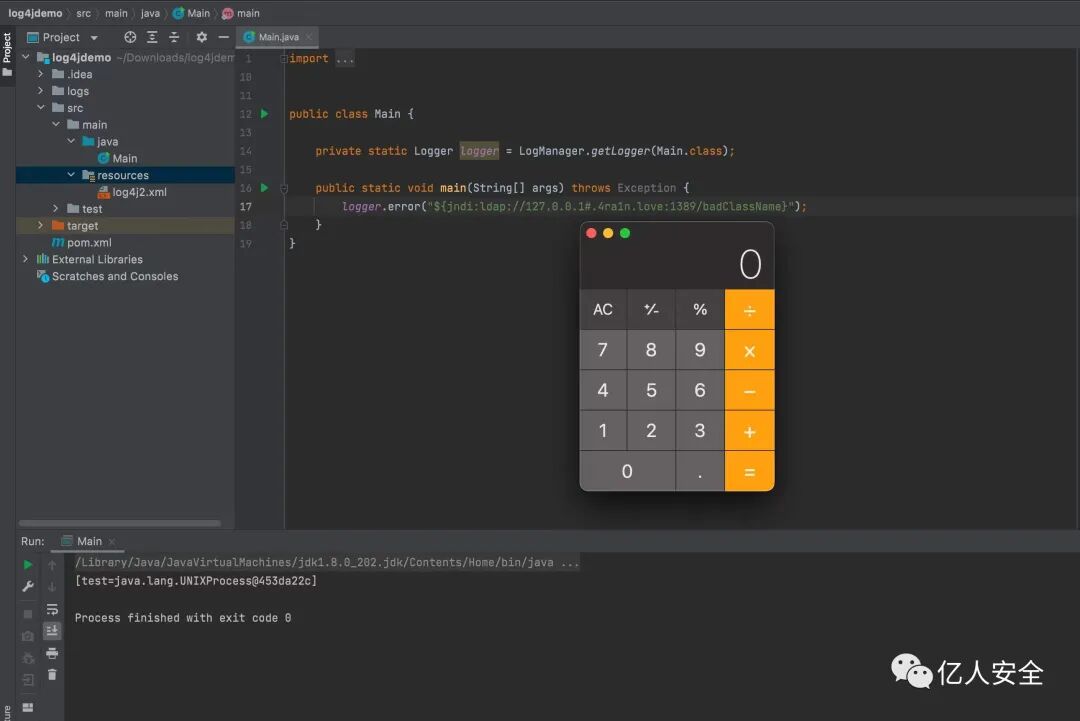Select log4j2.xml in project tree
The width and height of the screenshot is (1080, 721).
click(x=132, y=192)
